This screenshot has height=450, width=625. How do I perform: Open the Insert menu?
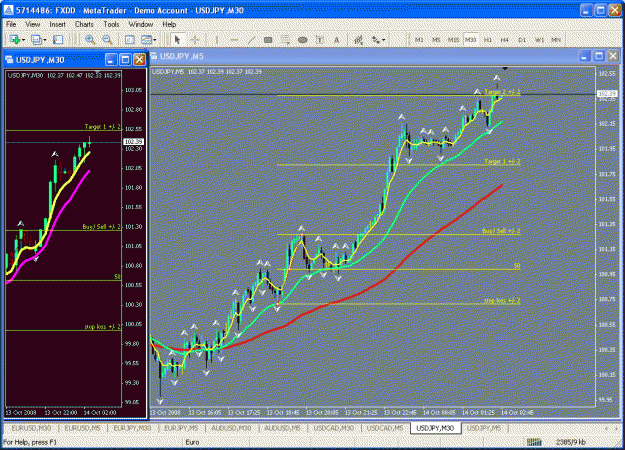coord(57,25)
